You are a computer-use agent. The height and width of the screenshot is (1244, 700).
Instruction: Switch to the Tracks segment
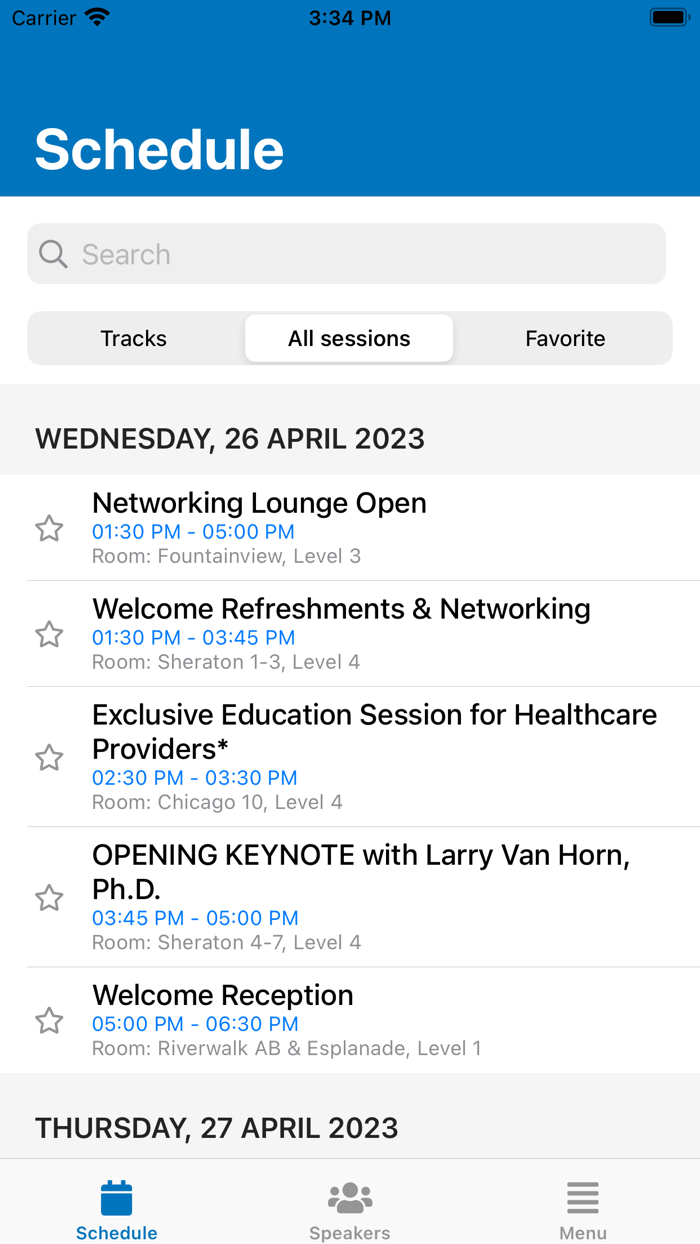tap(134, 339)
